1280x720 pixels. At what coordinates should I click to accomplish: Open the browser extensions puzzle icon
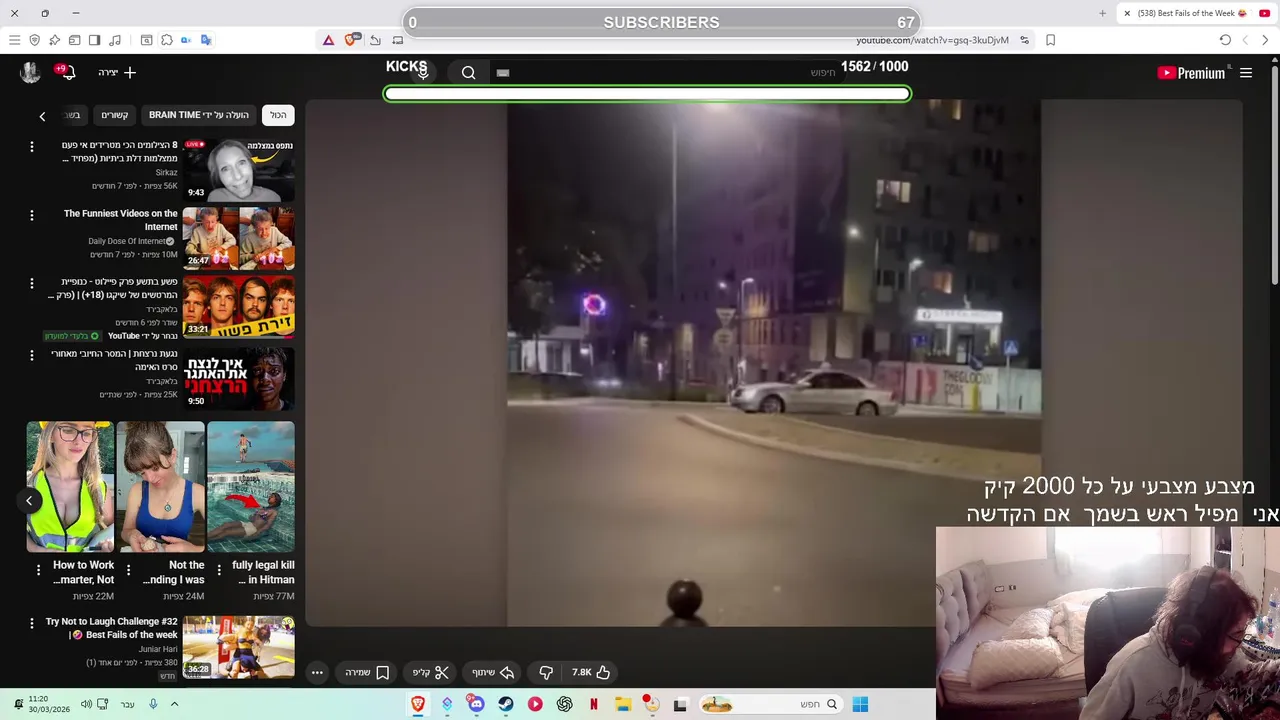pyautogui.click(x=167, y=40)
